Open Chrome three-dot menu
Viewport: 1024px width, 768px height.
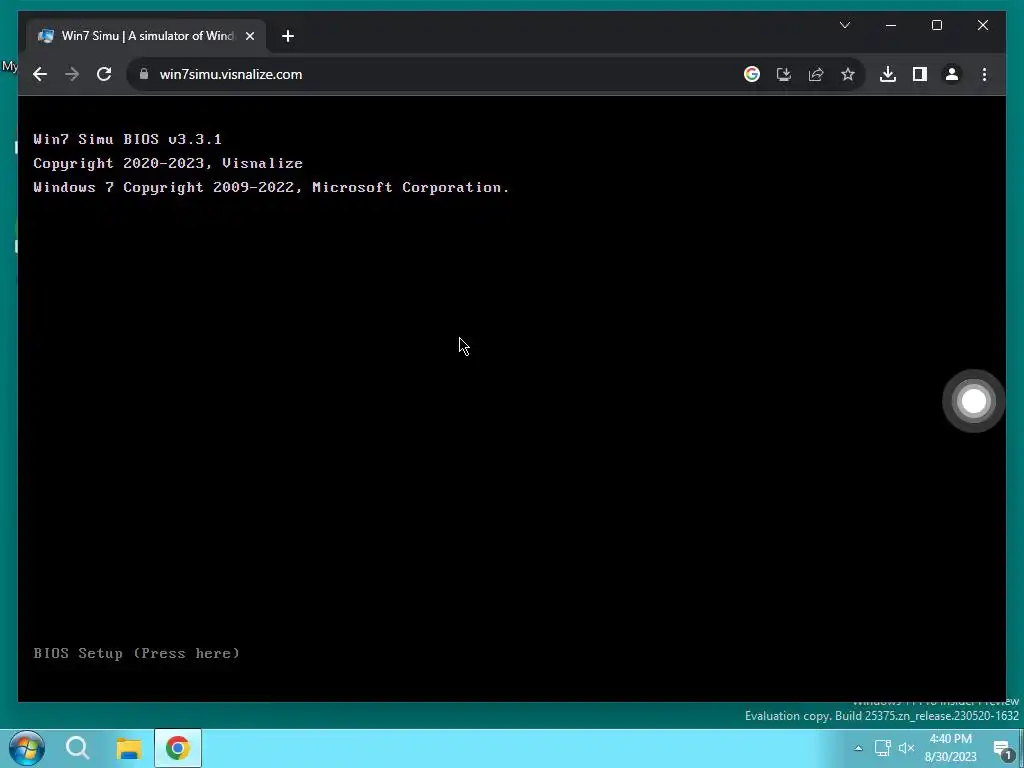[984, 74]
